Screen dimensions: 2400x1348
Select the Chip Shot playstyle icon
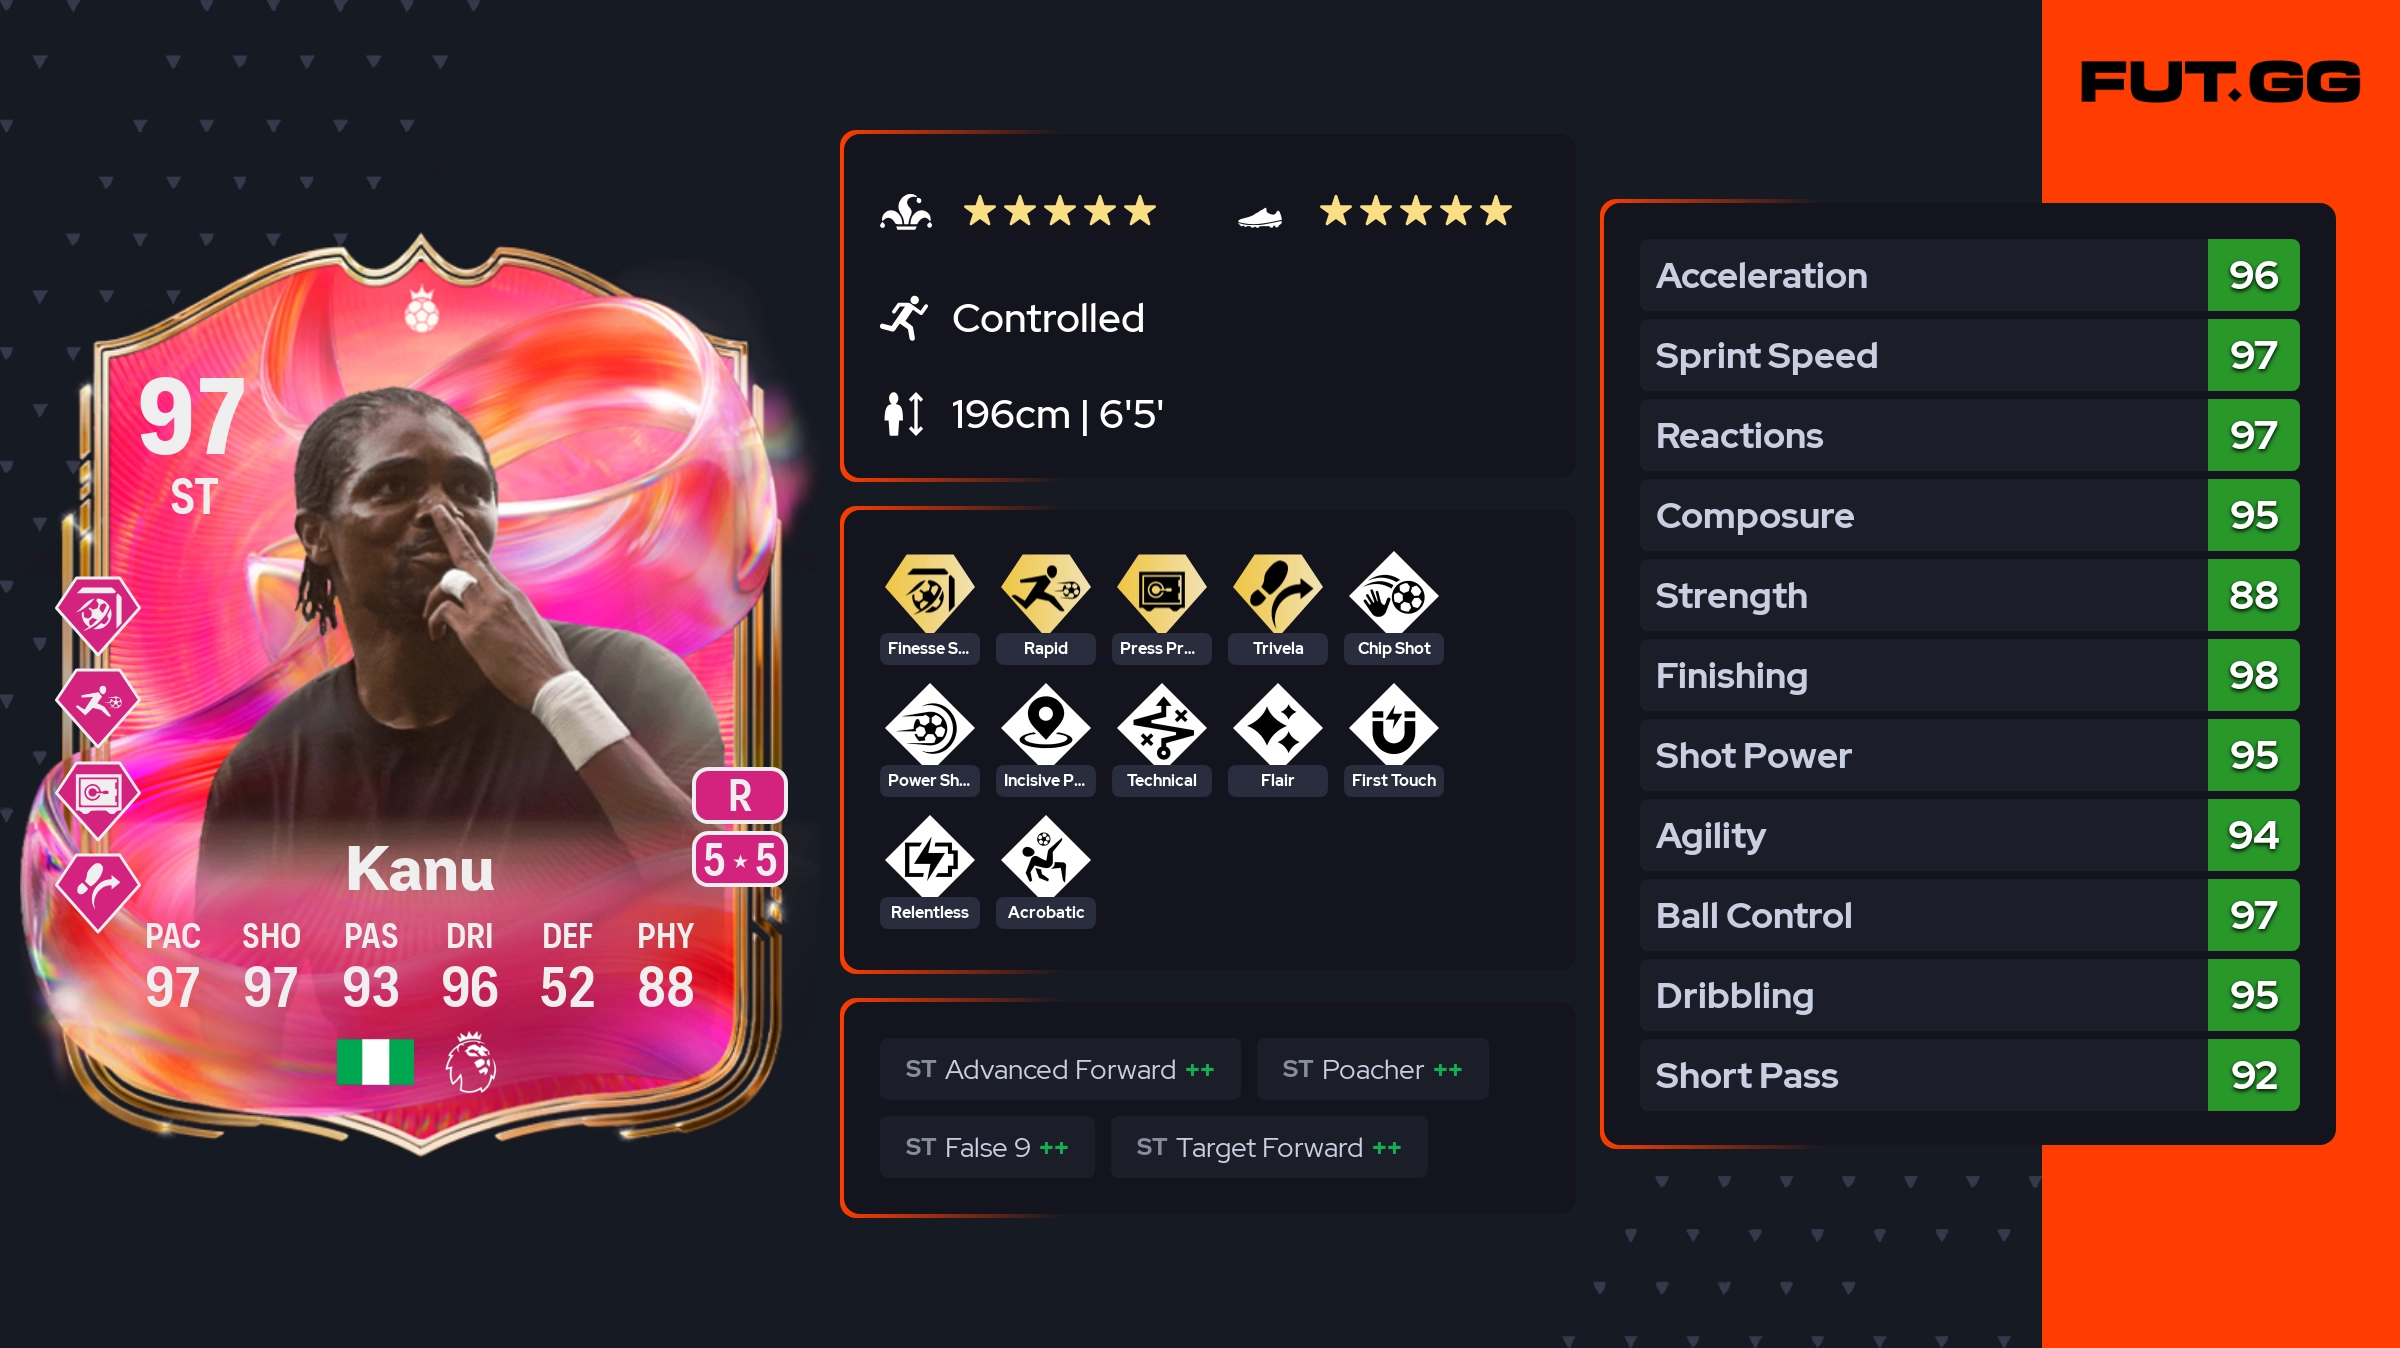click(x=1393, y=594)
